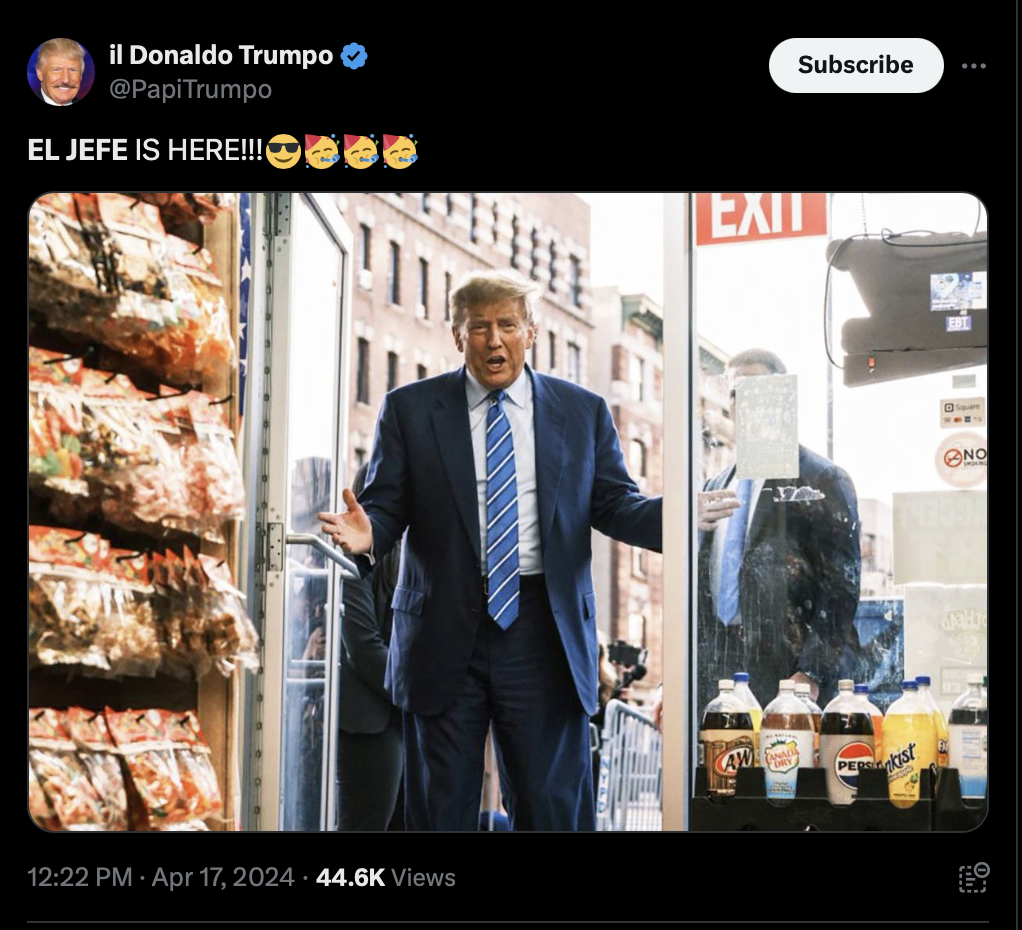Open the il Donaldo Trumpo profile avatar
This screenshot has width=1022, height=930.
61,72
